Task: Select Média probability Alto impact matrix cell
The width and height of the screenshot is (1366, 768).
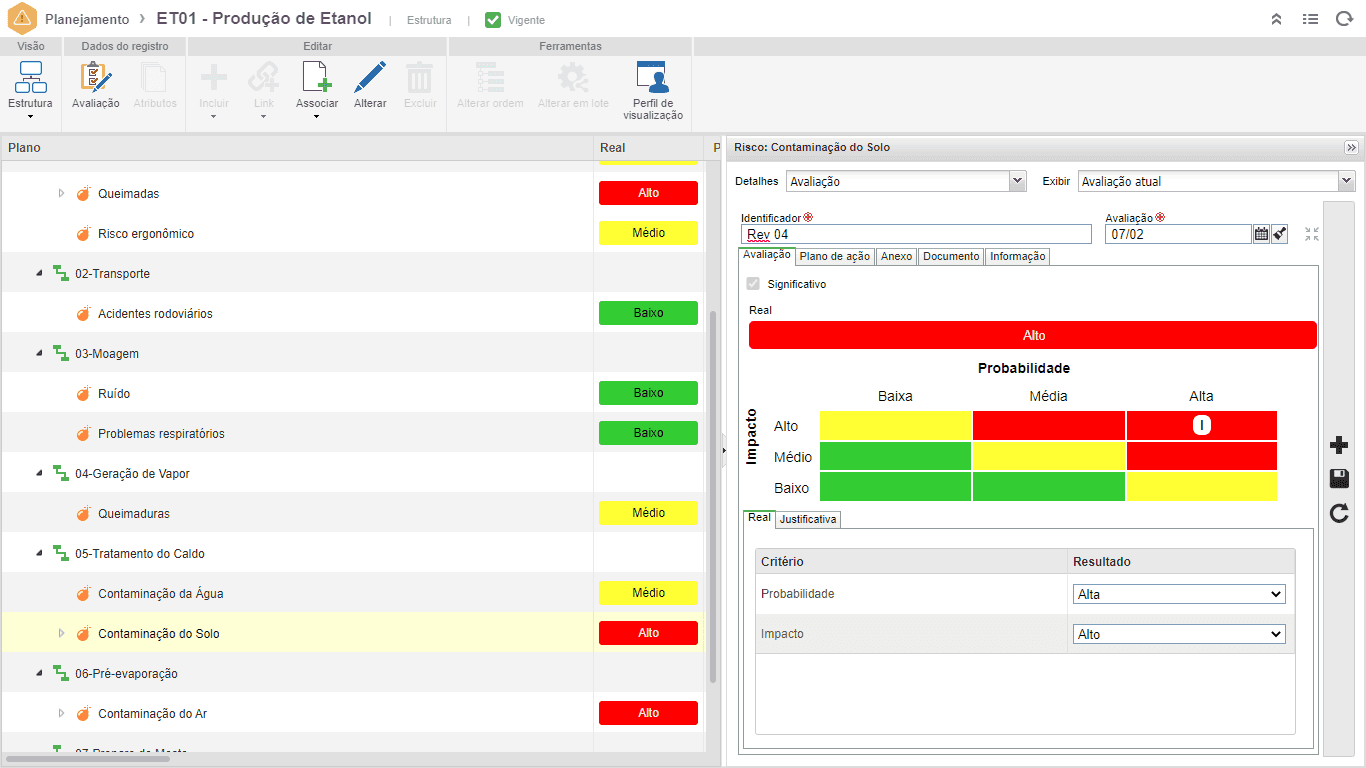Action: (x=1048, y=425)
